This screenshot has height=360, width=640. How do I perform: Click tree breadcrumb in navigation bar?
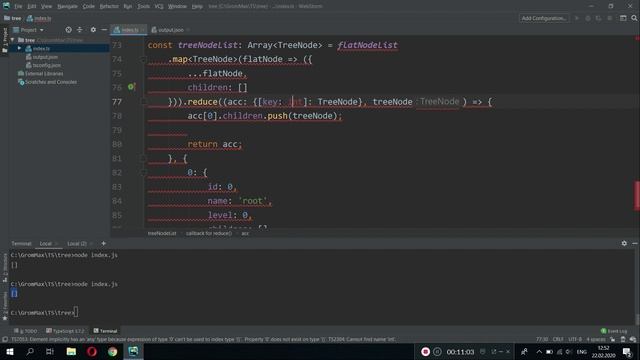pos(13,18)
